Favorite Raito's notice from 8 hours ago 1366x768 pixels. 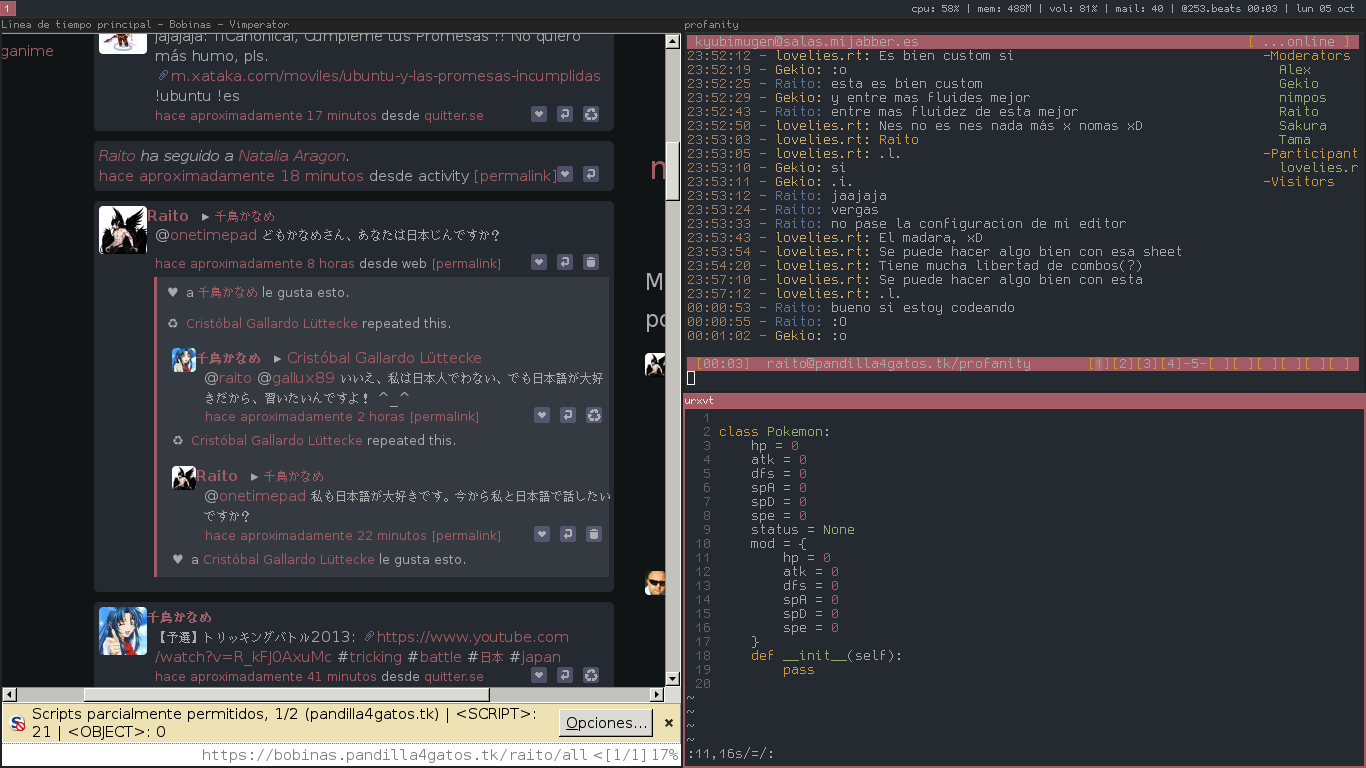[x=539, y=262]
